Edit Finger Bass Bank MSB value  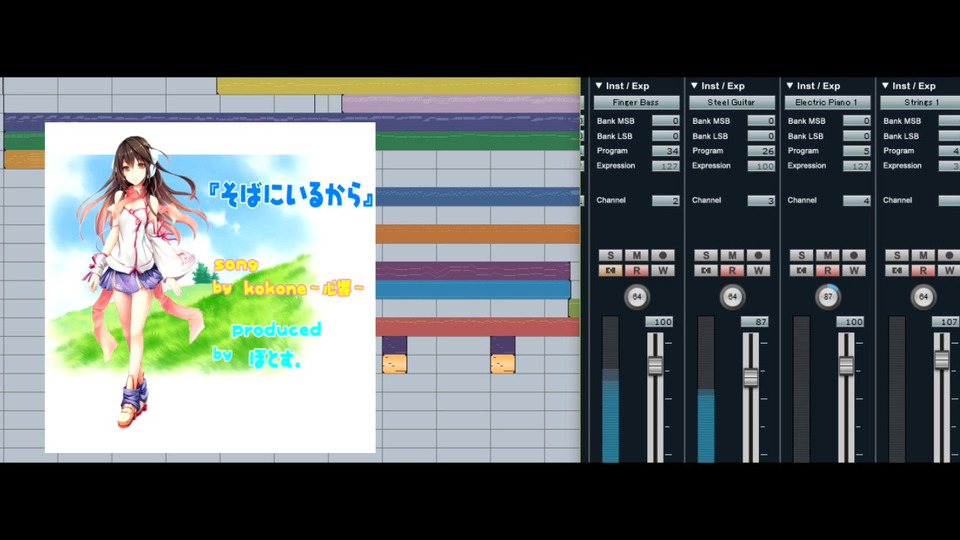(666, 121)
